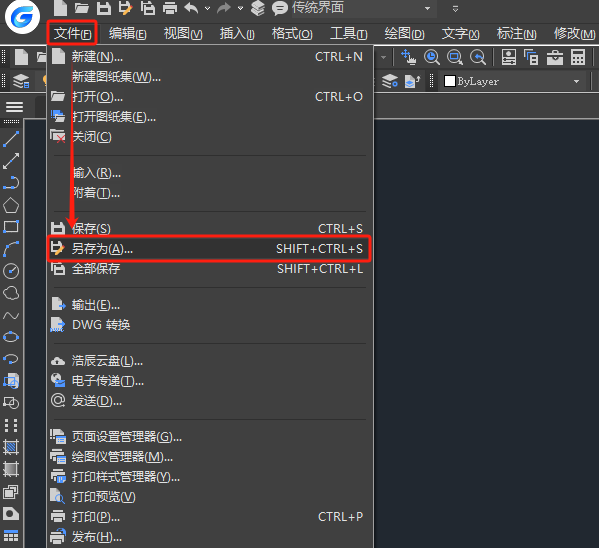Select the Spline curve tool
The width and height of the screenshot is (599, 548).
[x=11, y=316]
